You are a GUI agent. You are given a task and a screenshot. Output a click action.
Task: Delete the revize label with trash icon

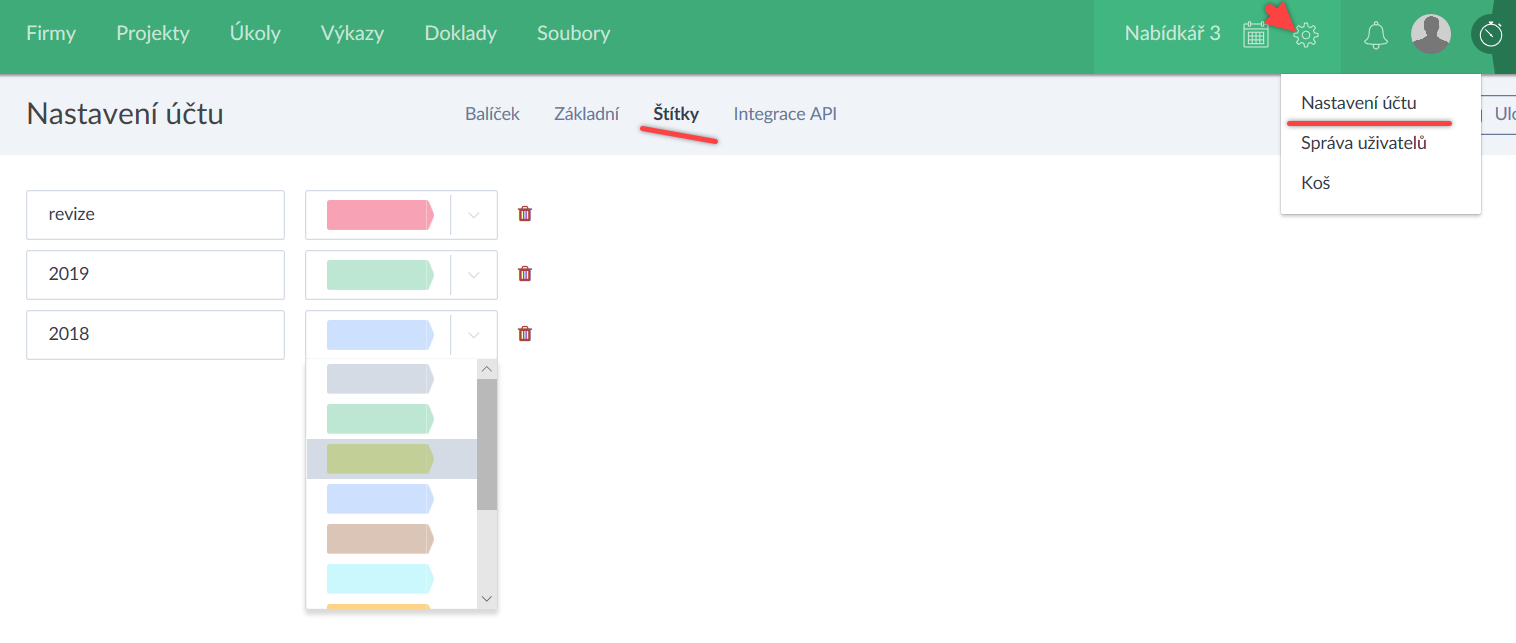[x=525, y=214]
